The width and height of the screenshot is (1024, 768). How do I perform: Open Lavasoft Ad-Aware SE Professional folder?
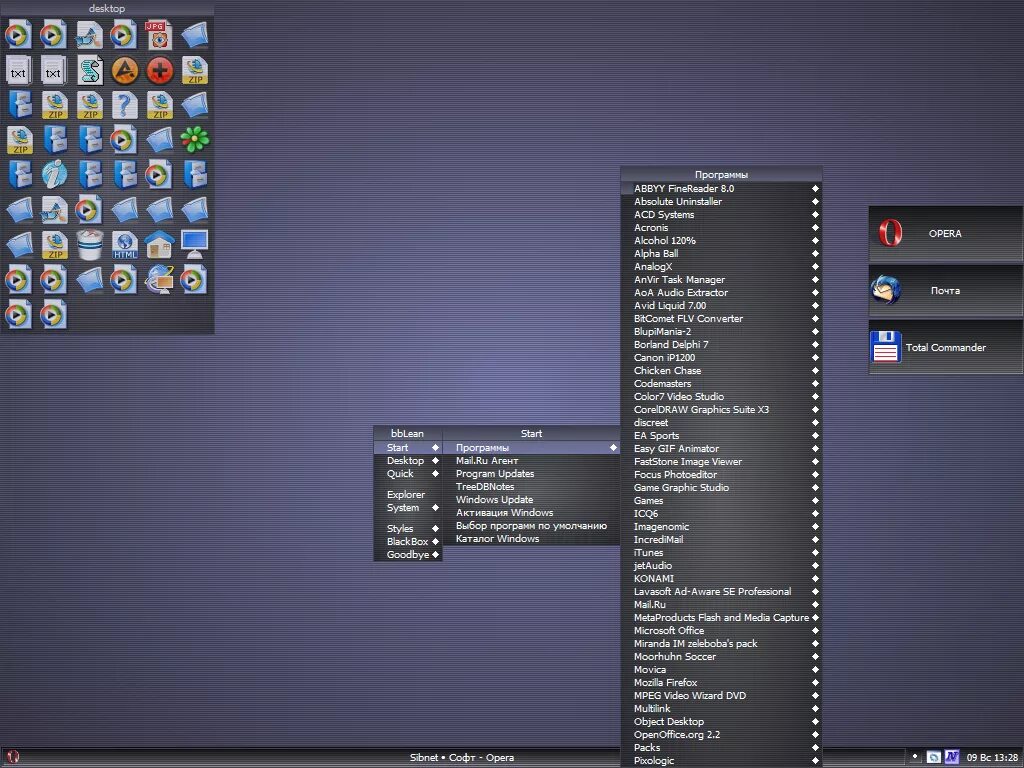click(721, 592)
